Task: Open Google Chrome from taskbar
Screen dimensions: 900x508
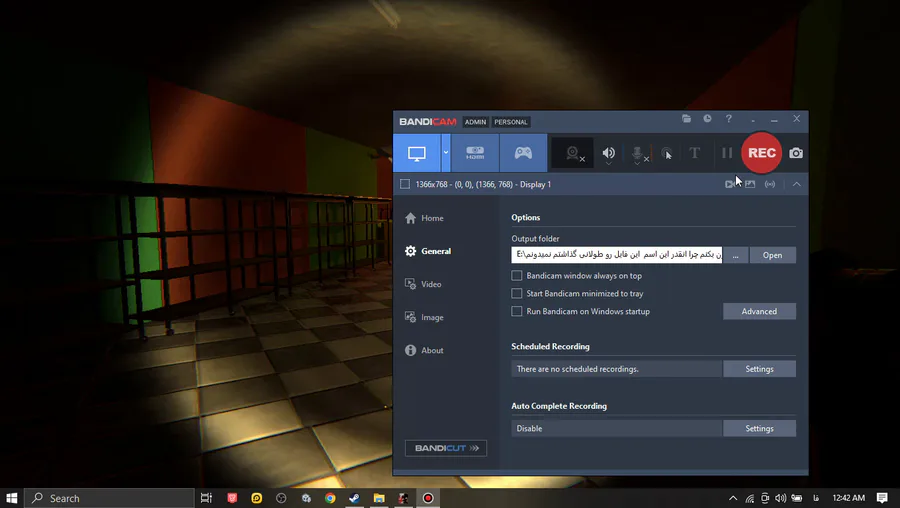Action: pyautogui.click(x=330, y=498)
